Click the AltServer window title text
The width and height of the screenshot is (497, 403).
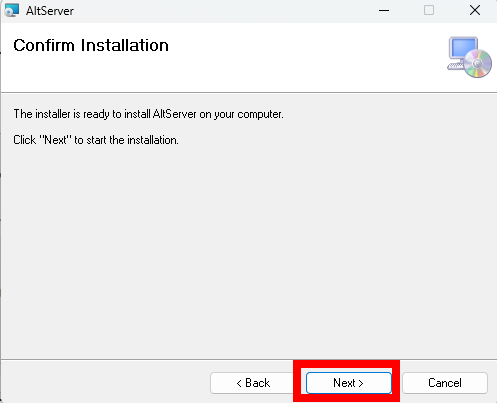tap(50, 11)
